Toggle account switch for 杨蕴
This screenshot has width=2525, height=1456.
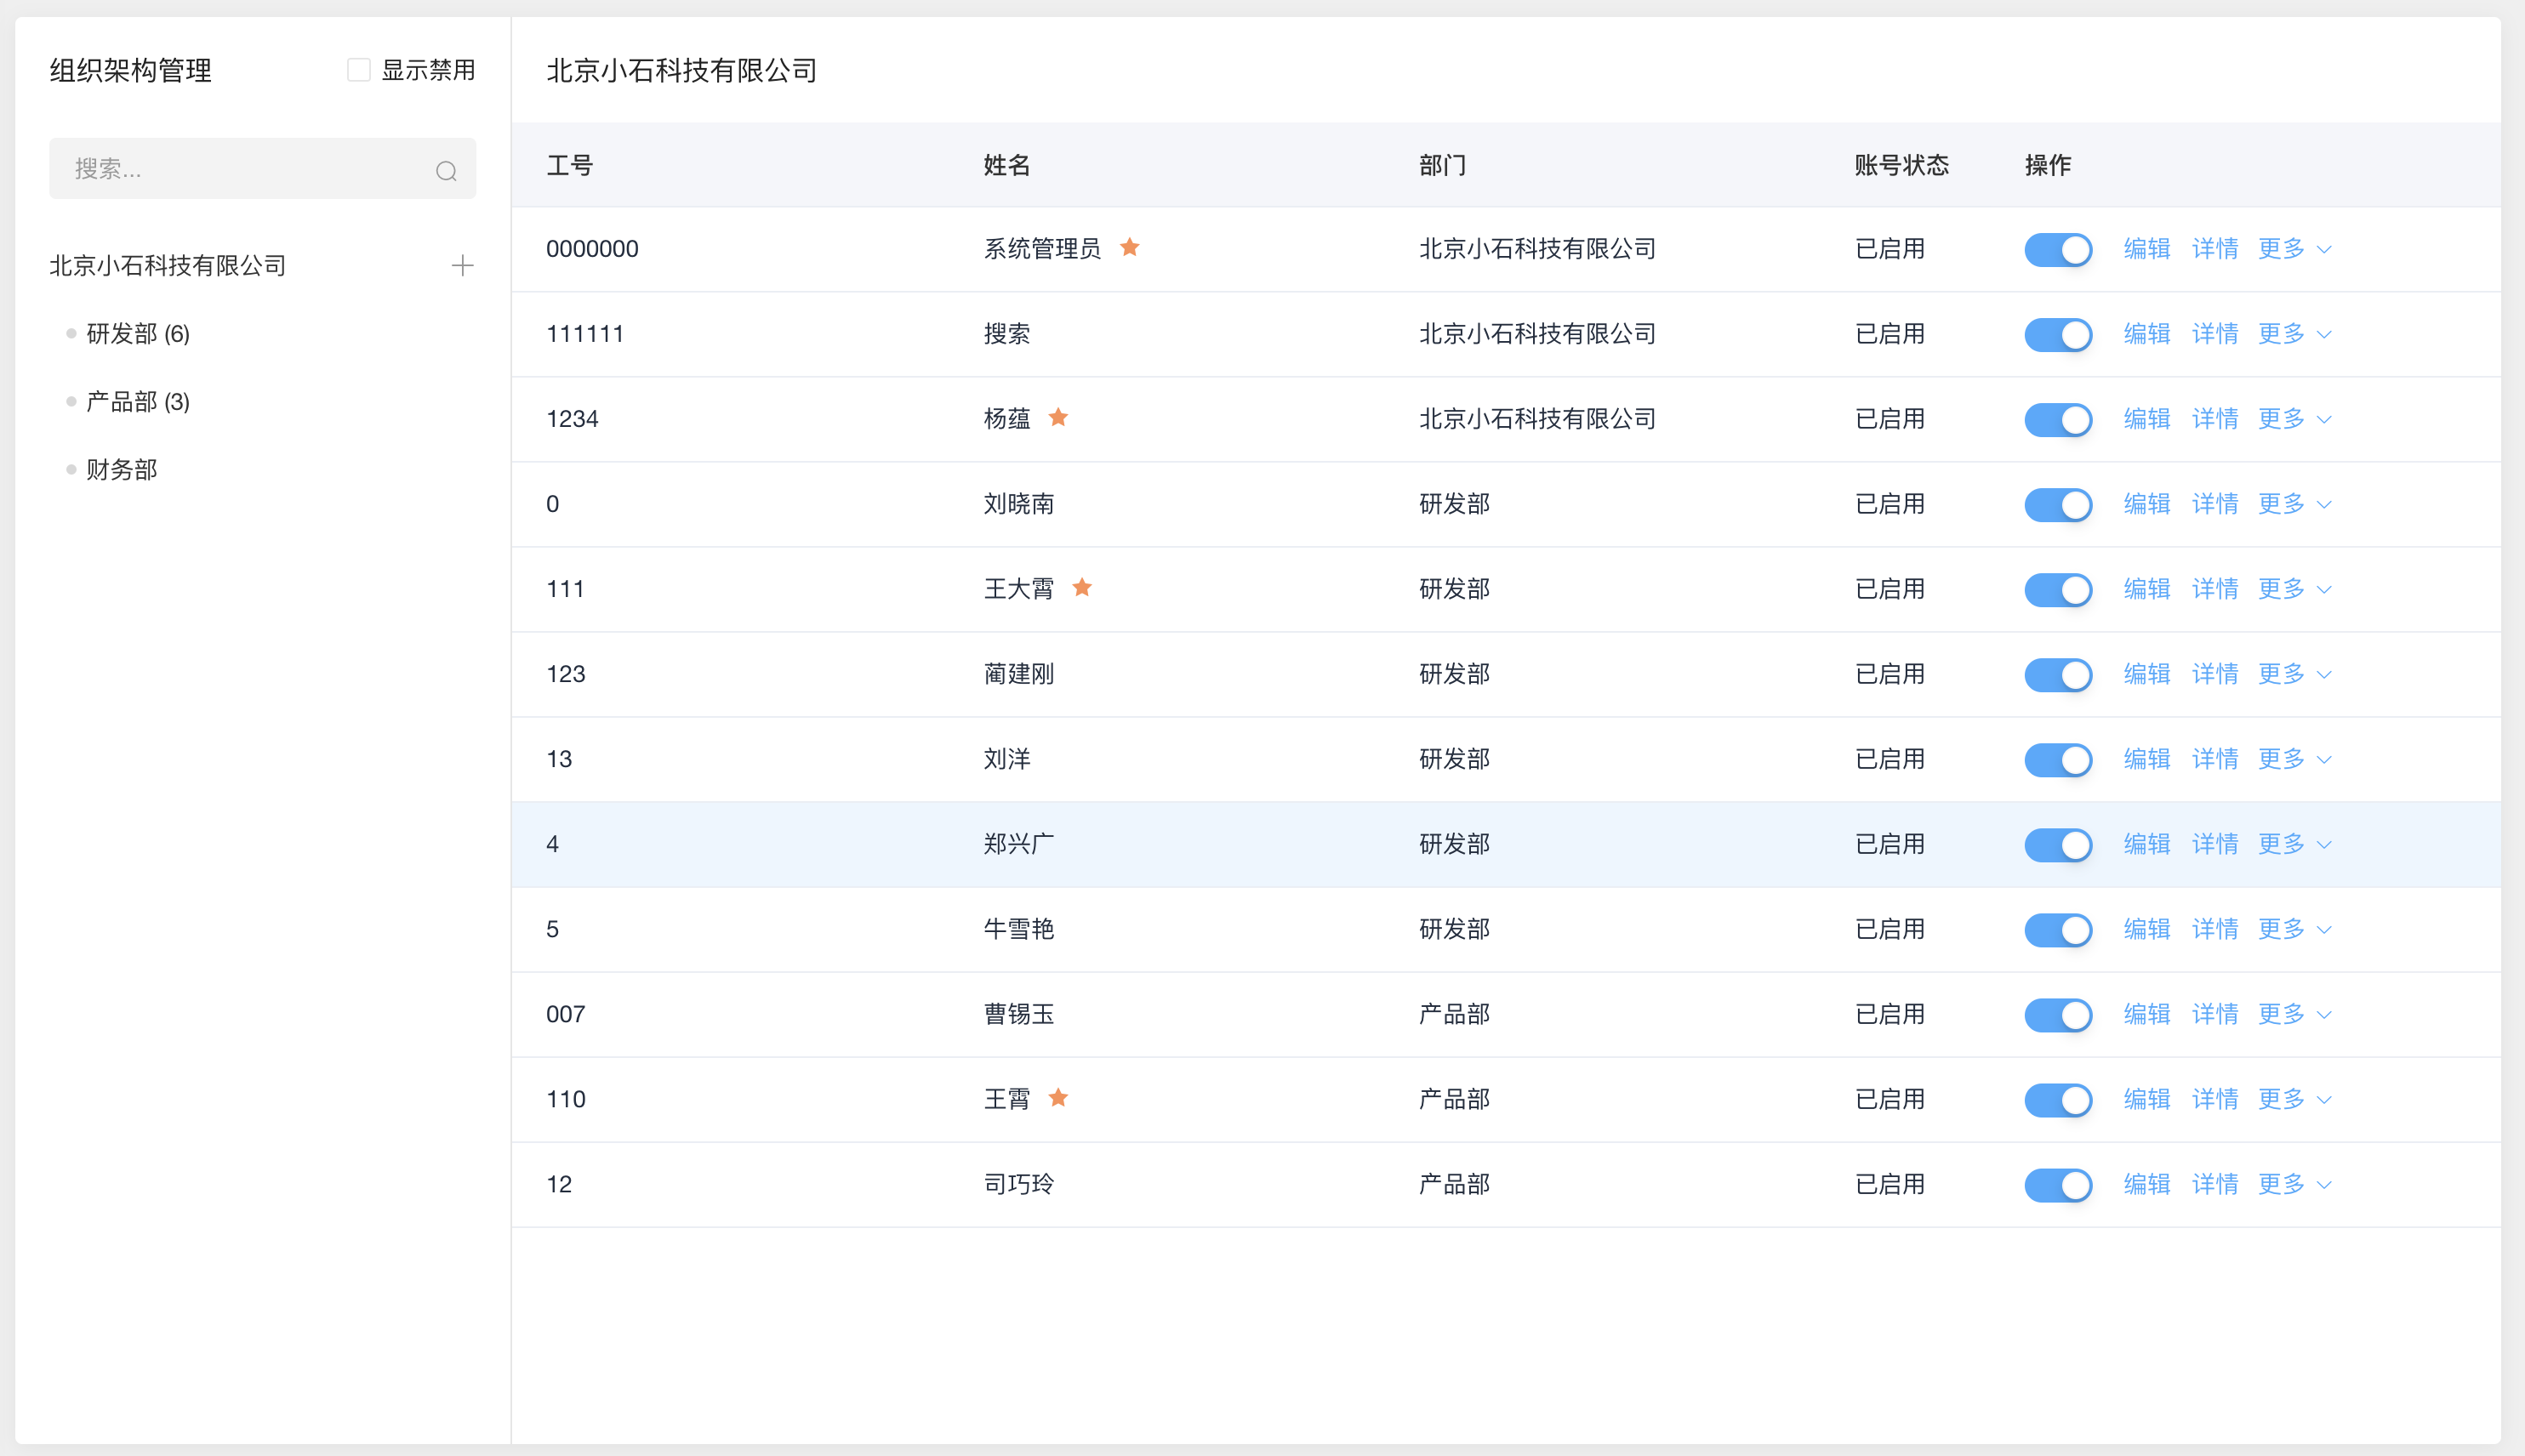[2058, 419]
